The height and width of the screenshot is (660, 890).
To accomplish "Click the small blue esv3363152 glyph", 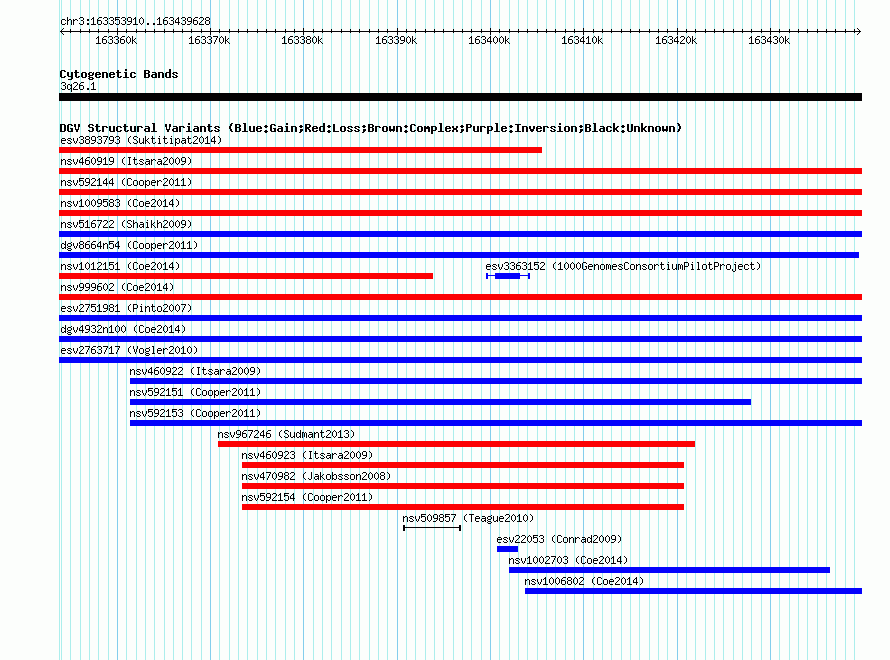I will [507, 276].
